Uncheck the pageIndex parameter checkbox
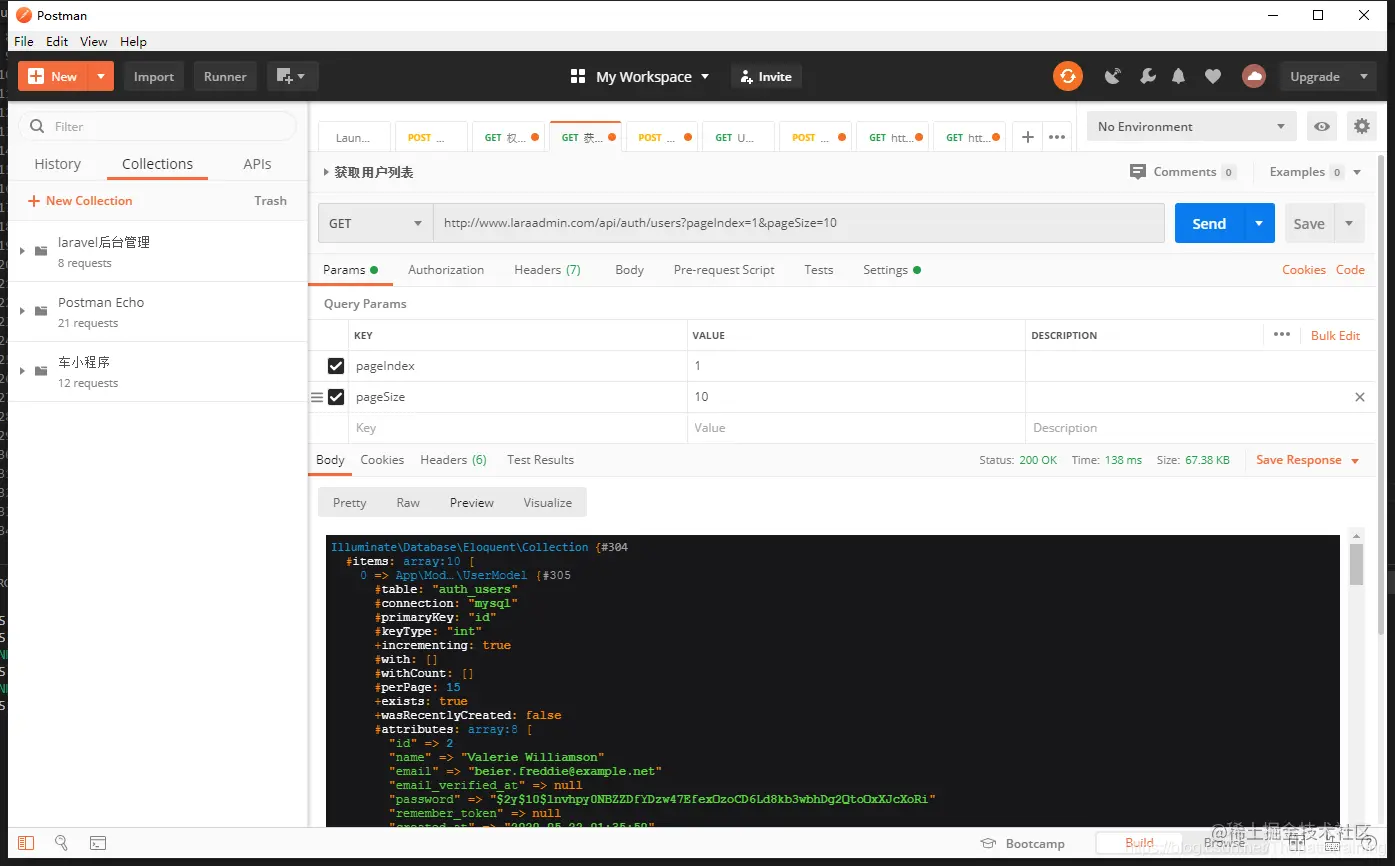The width and height of the screenshot is (1395, 866). pyautogui.click(x=336, y=366)
